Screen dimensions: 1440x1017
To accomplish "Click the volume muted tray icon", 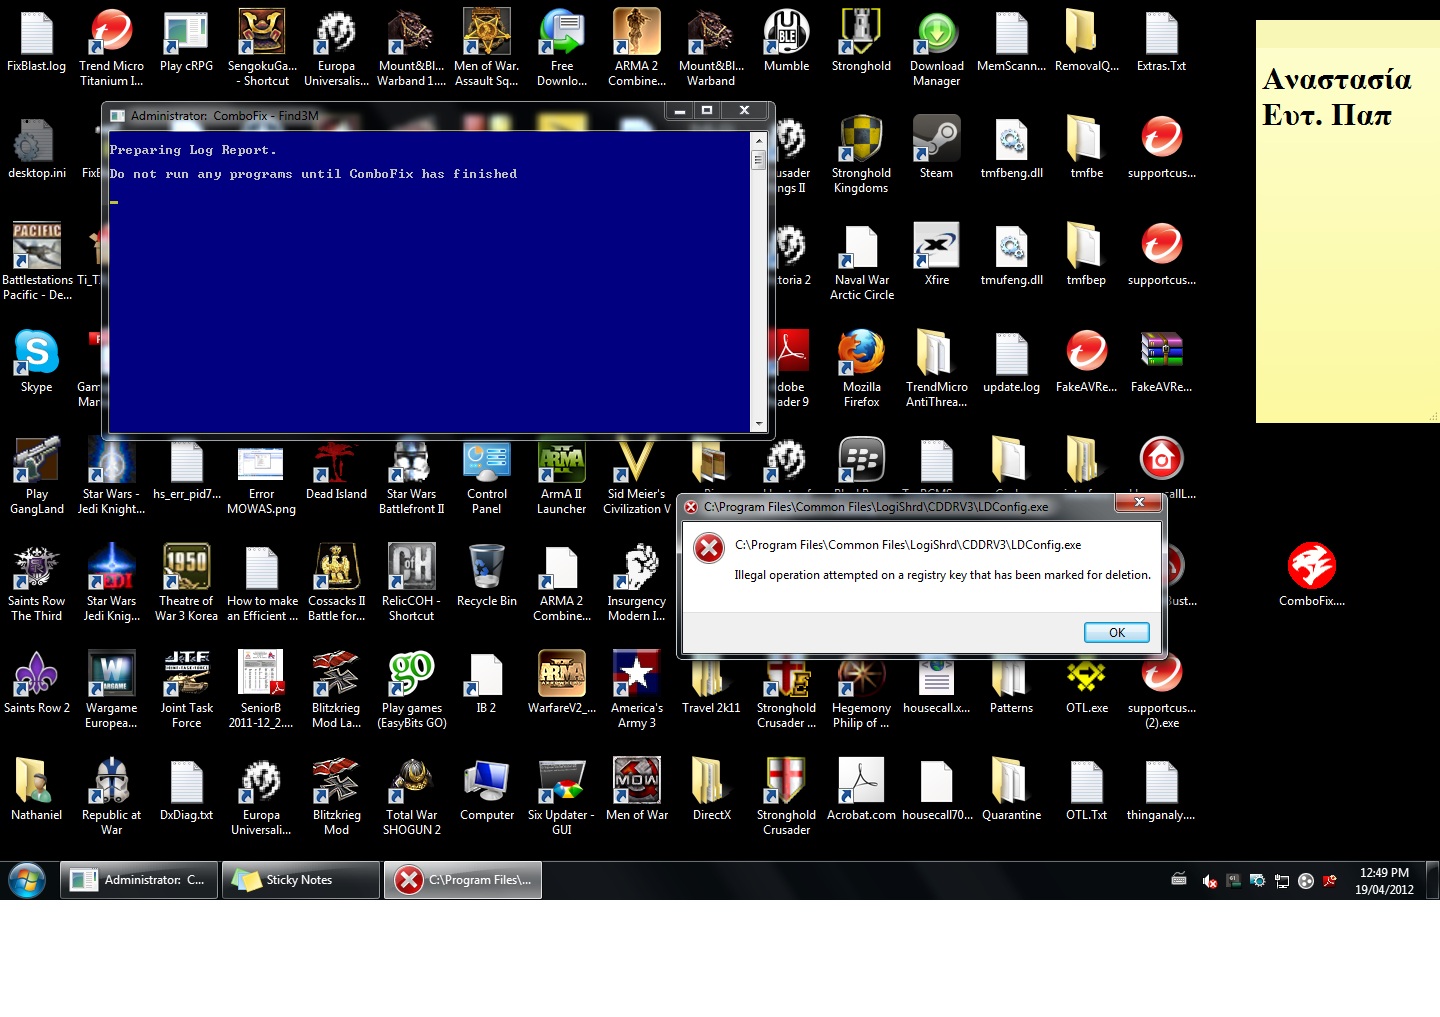I will click(x=1209, y=881).
